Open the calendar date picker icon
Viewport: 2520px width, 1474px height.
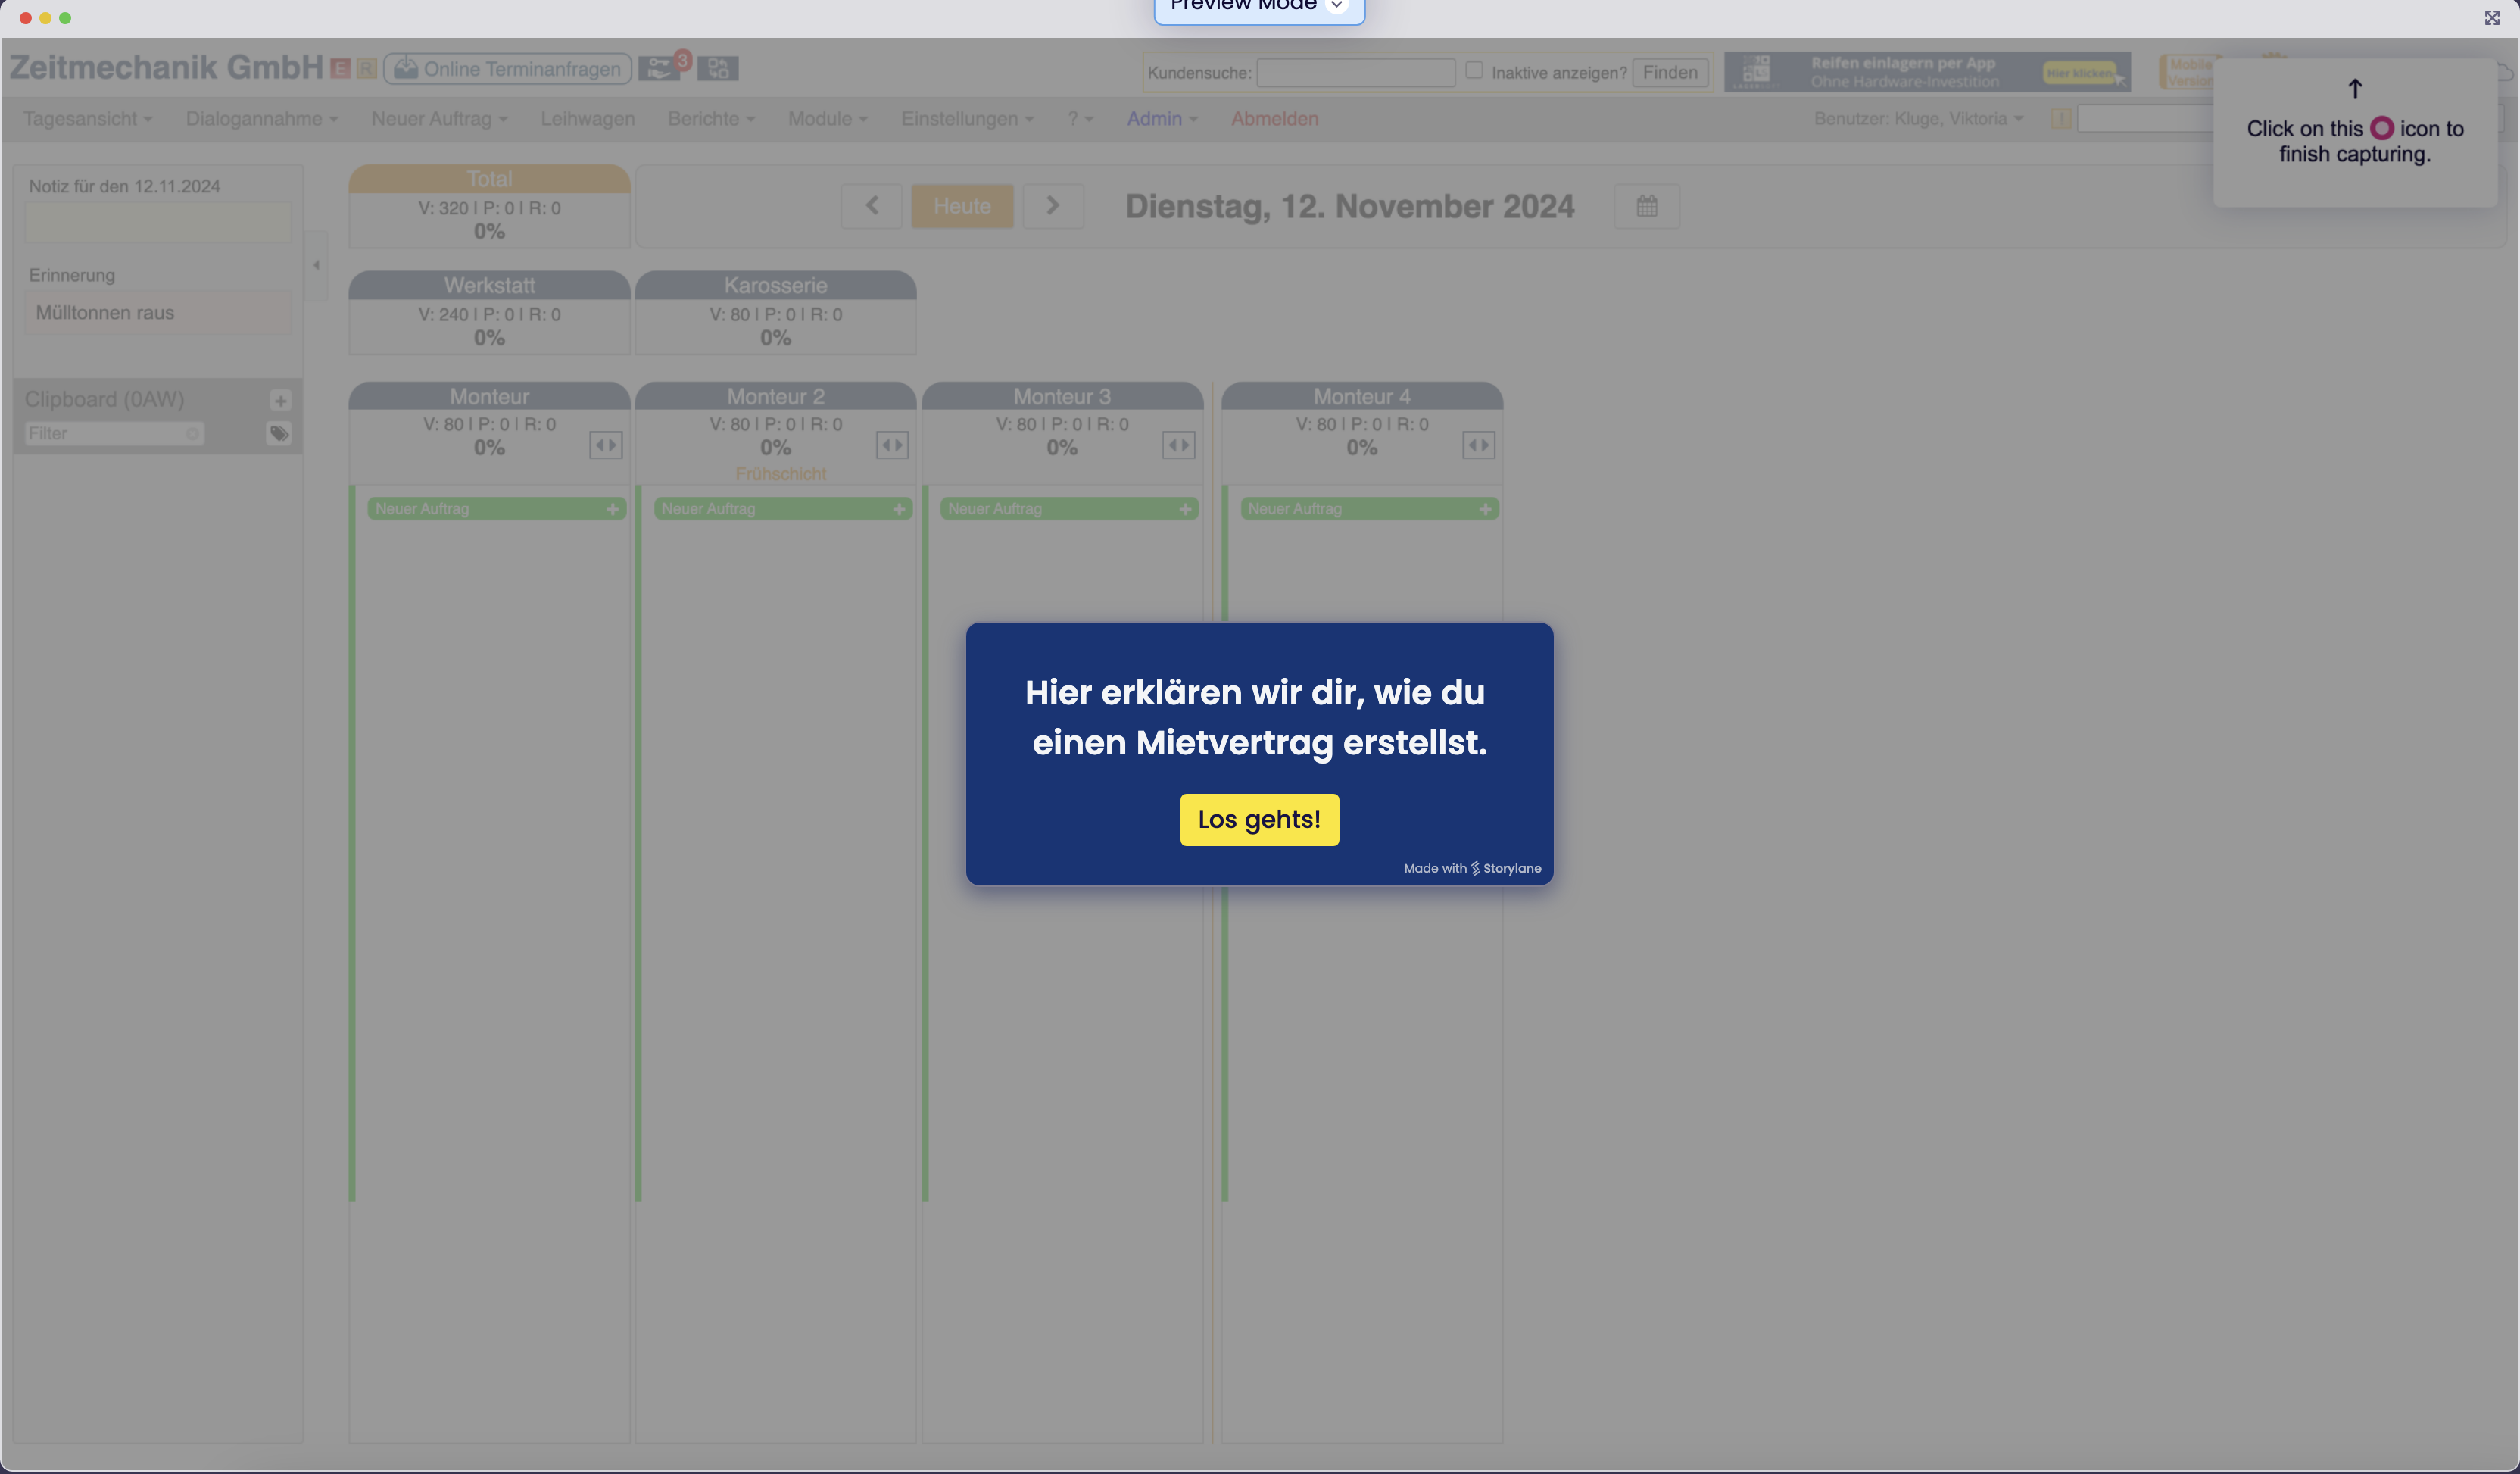[1647, 206]
